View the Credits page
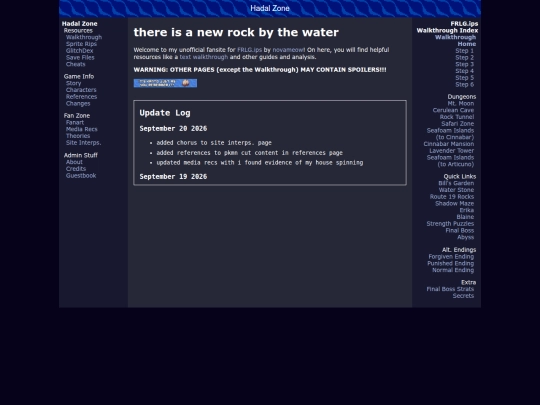This screenshot has height=405, width=540. point(76,169)
